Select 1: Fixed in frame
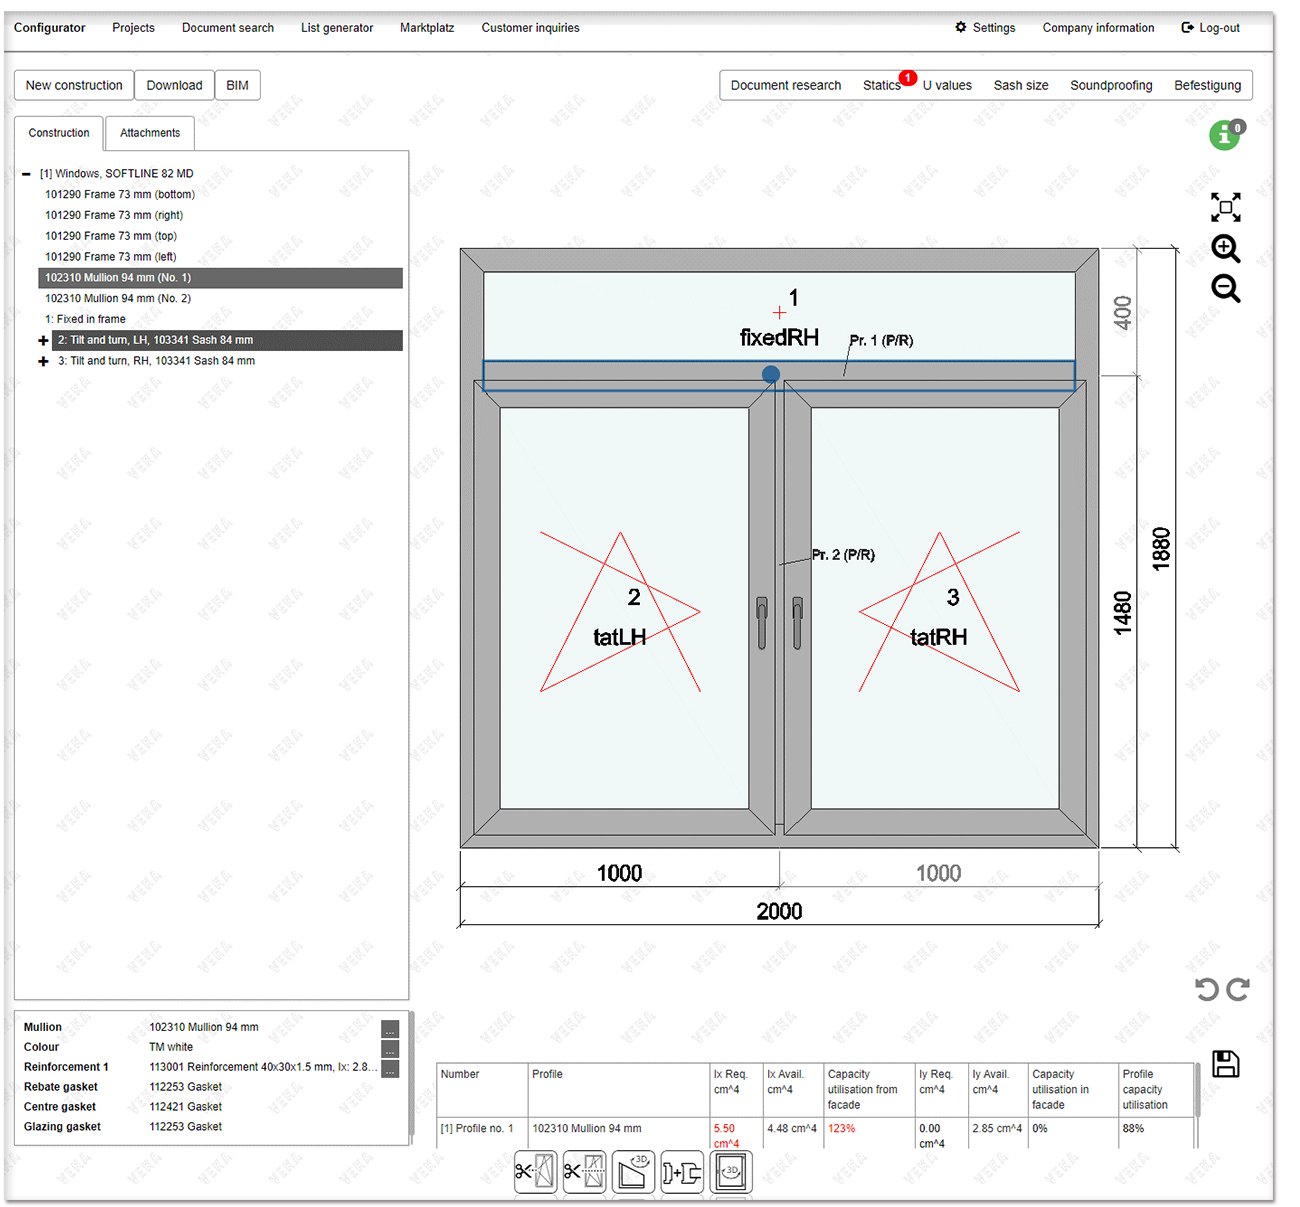 pos(85,320)
